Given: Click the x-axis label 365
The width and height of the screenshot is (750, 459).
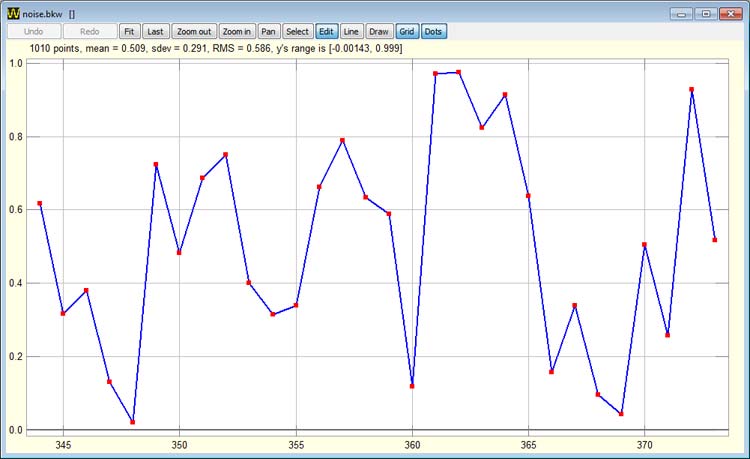Looking at the screenshot, I should click(529, 445).
